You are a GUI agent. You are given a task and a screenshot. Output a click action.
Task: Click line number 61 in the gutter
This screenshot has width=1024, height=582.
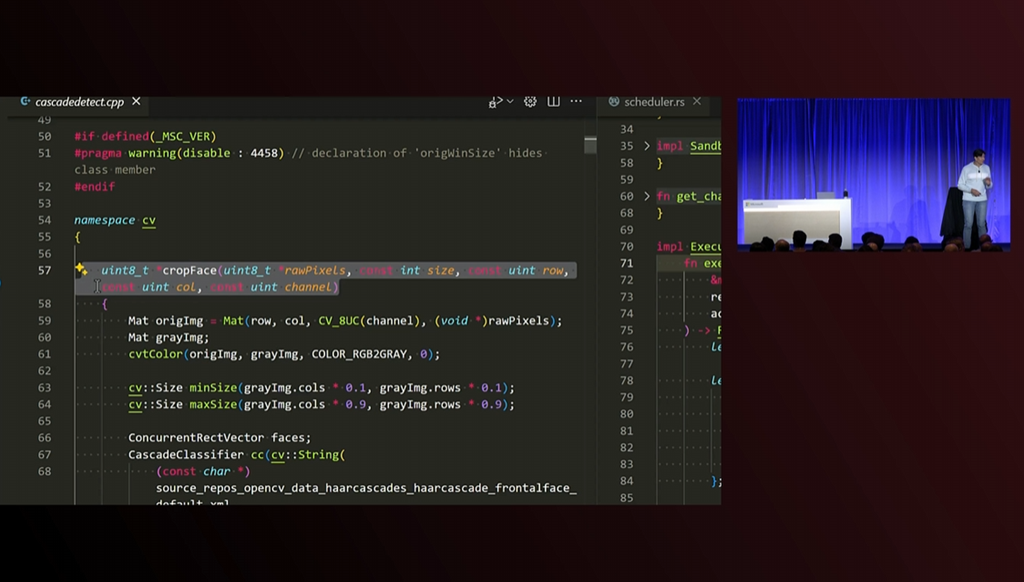pos(44,354)
